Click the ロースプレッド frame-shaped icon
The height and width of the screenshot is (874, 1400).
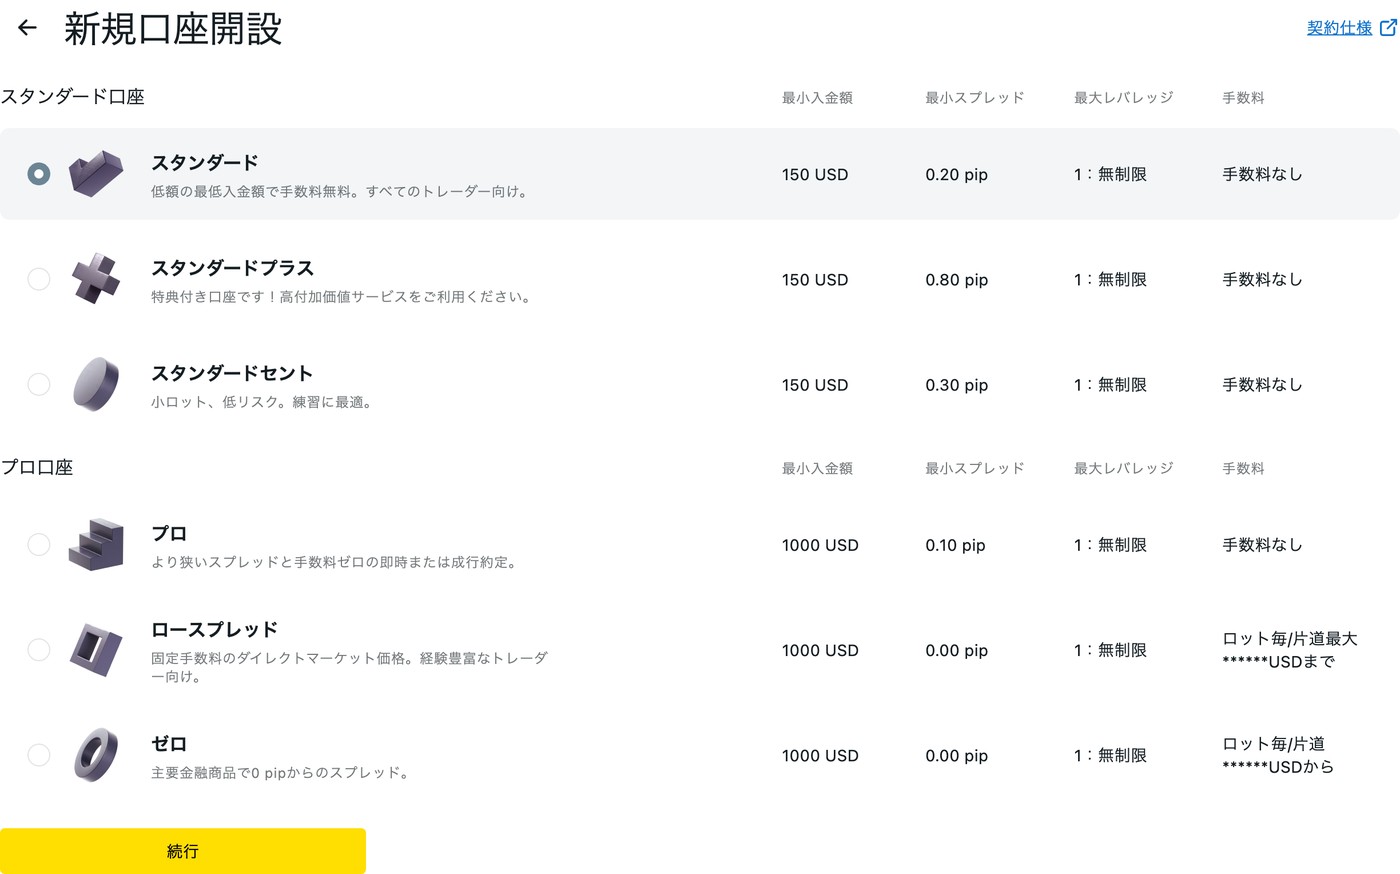click(96, 650)
